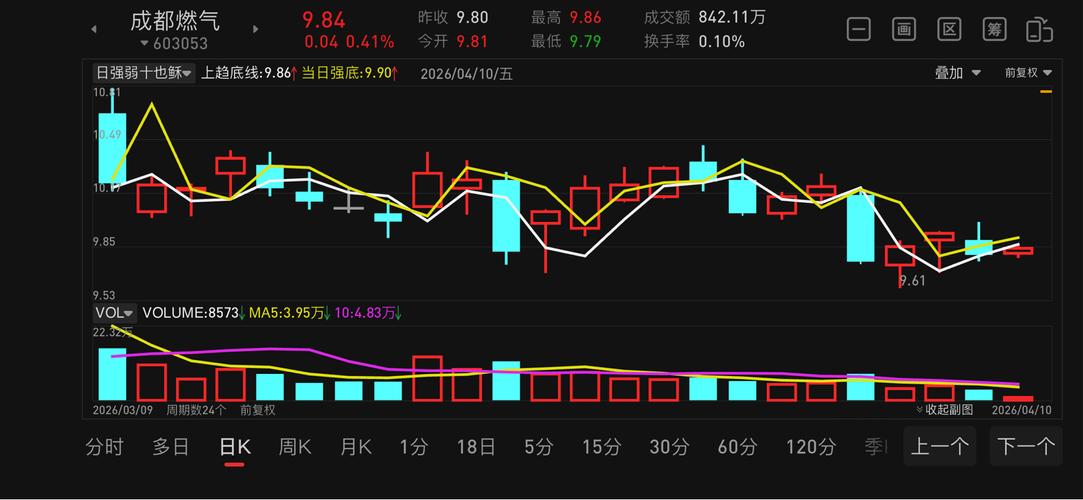Select the 月K monthly tab
This screenshot has height=500, width=1083.
tap(356, 447)
